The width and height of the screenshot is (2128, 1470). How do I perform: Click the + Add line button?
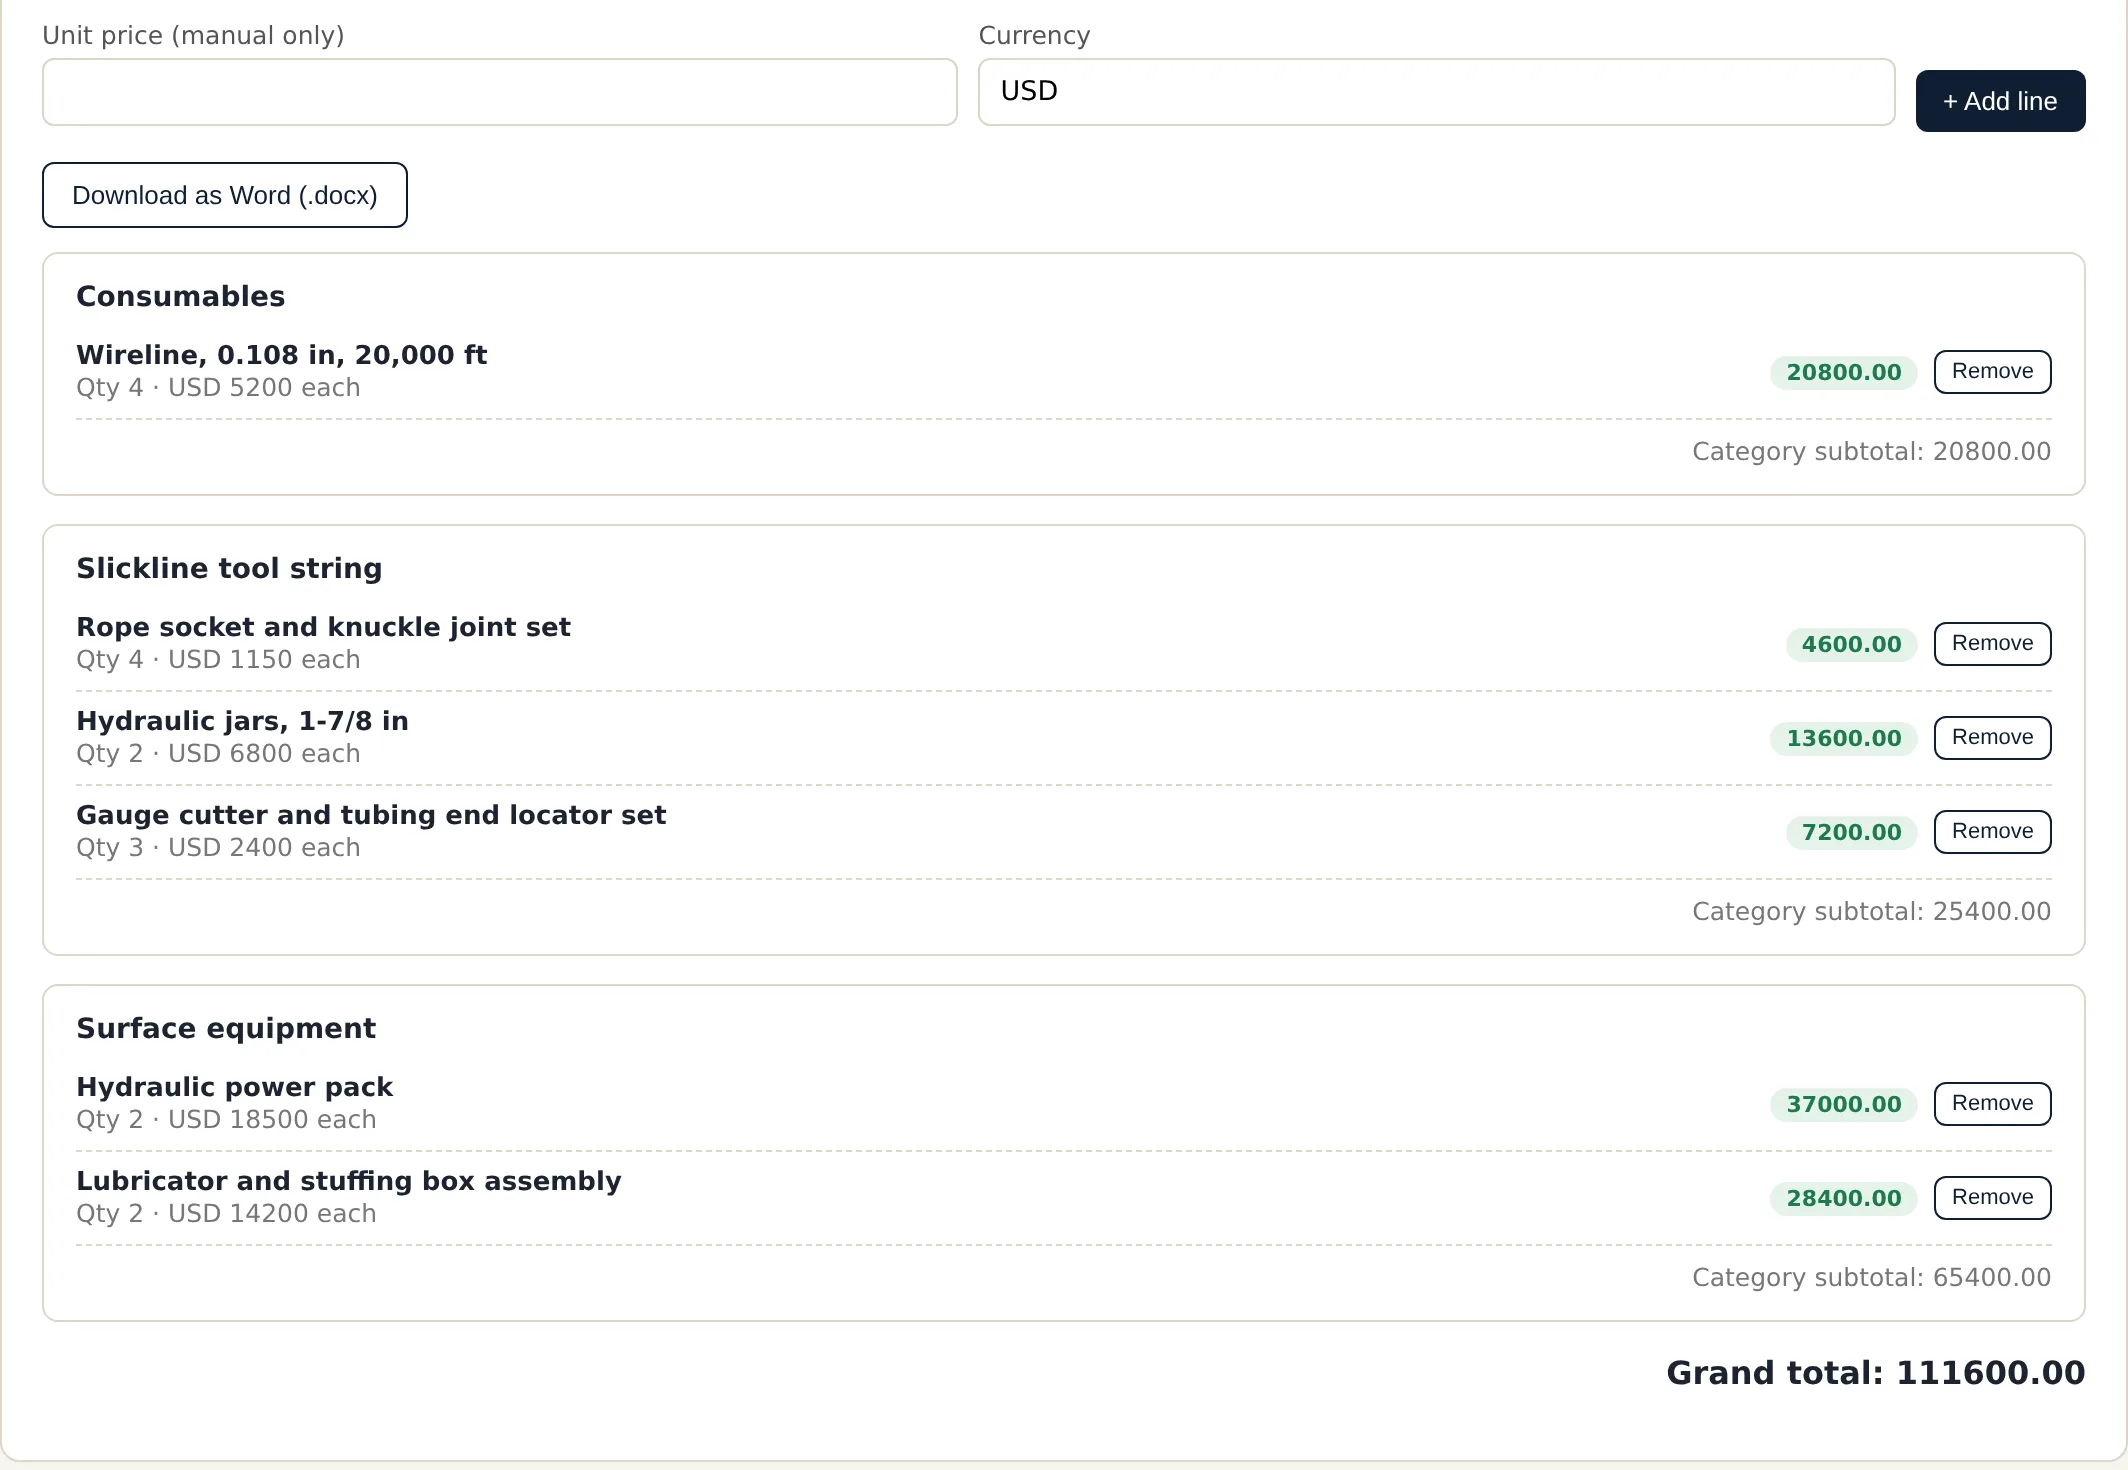pyautogui.click(x=2000, y=101)
